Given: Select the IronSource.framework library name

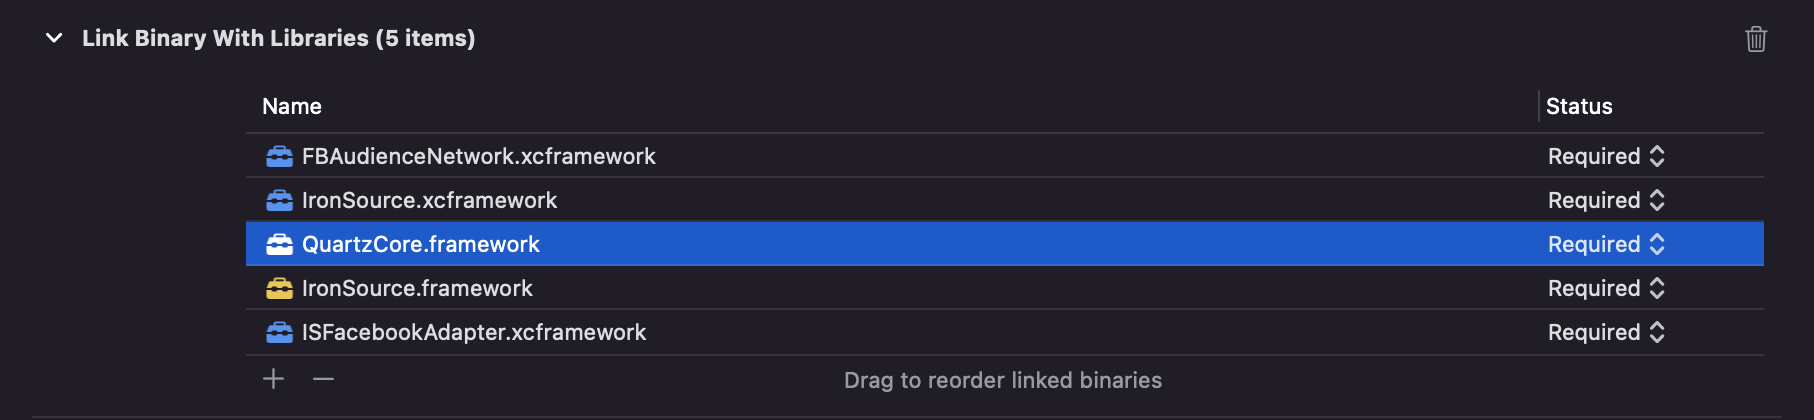Looking at the screenshot, I should pyautogui.click(x=417, y=289).
